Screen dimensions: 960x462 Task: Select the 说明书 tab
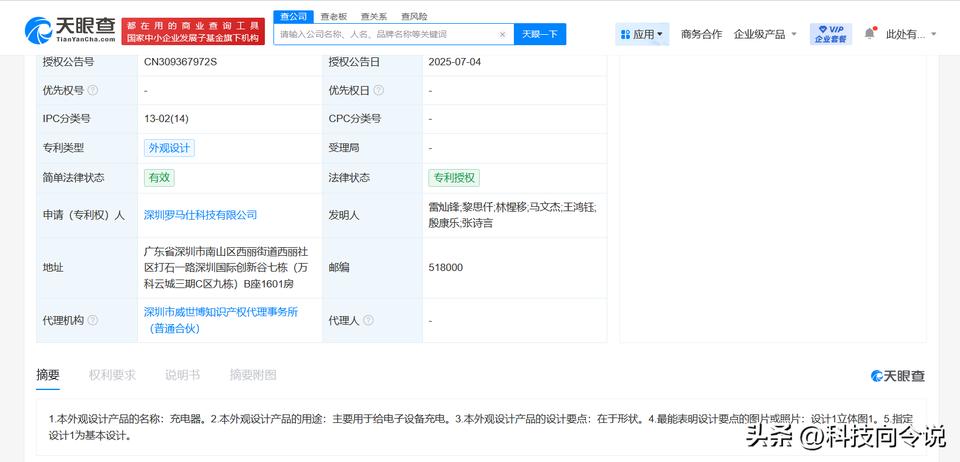point(182,375)
